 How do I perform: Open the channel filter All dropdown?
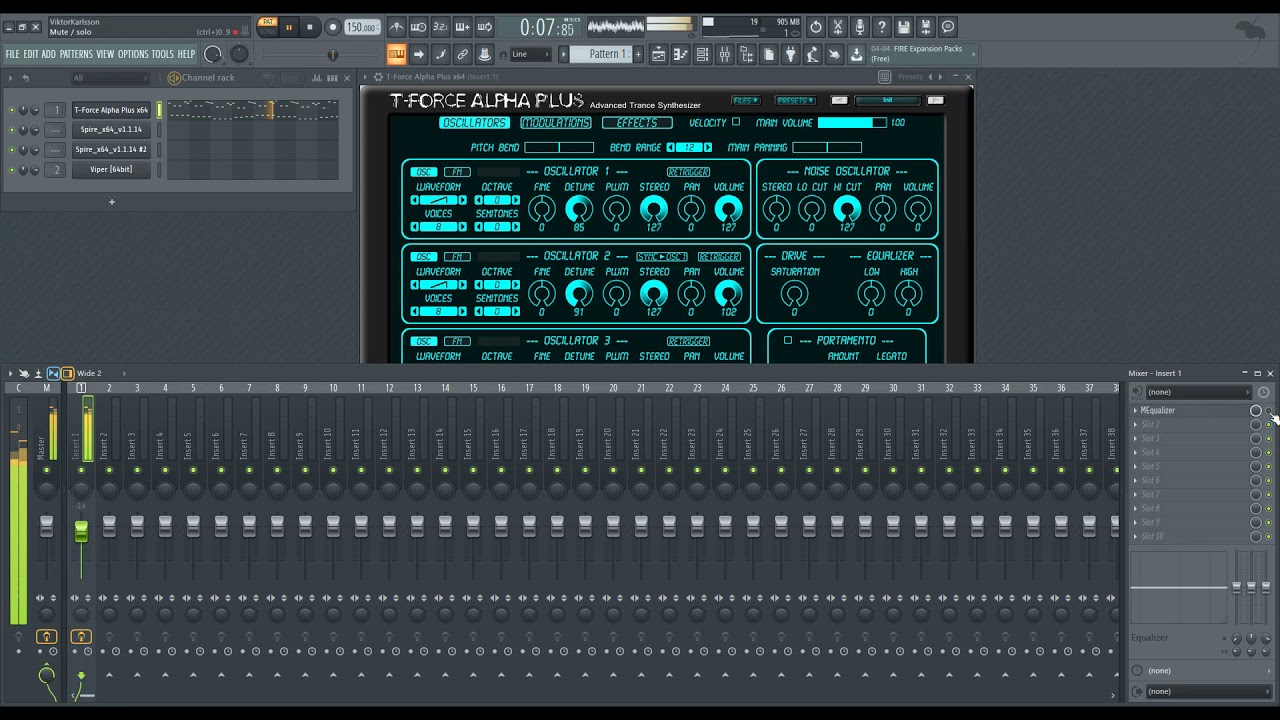(111, 78)
